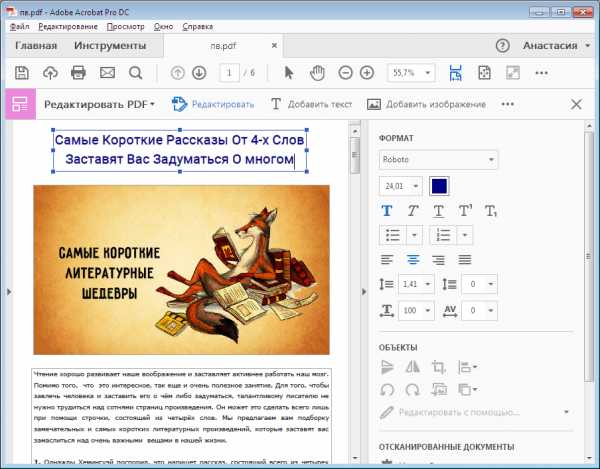Justify the text alignment
Image resolution: width=600 pixels, height=469 pixels.
pyautogui.click(x=465, y=260)
